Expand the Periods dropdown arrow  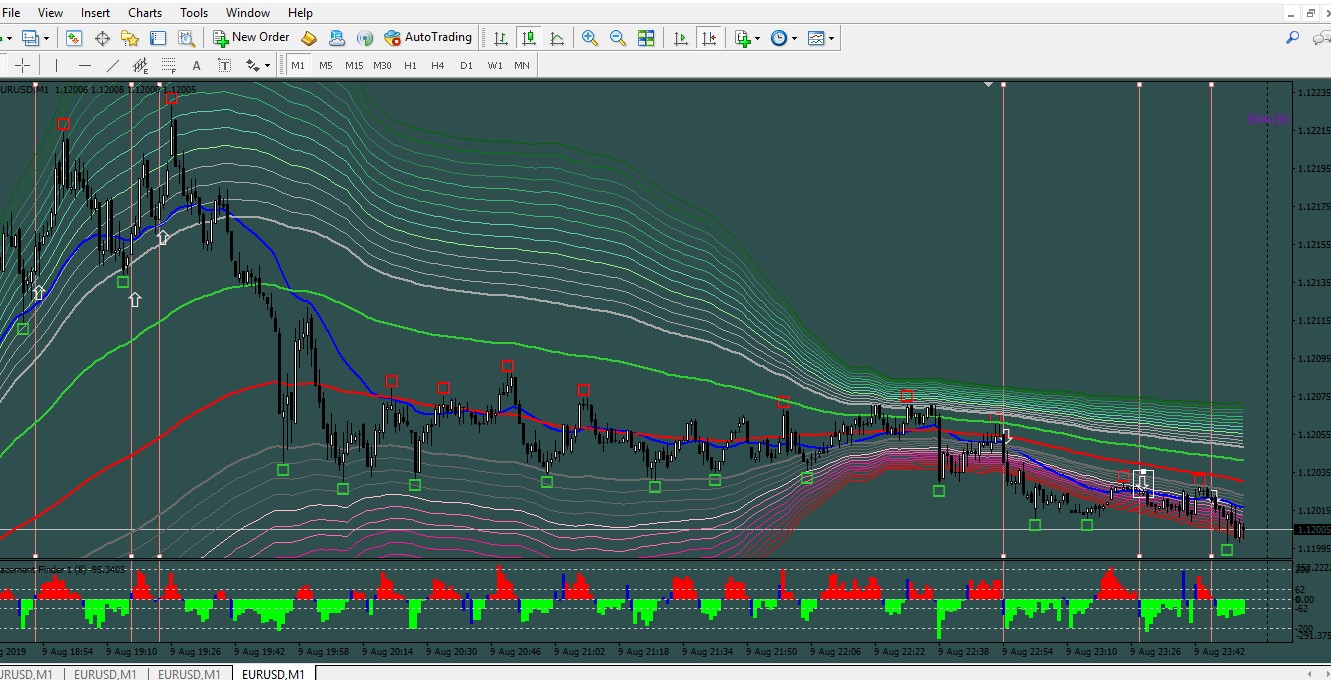[x=795, y=38]
